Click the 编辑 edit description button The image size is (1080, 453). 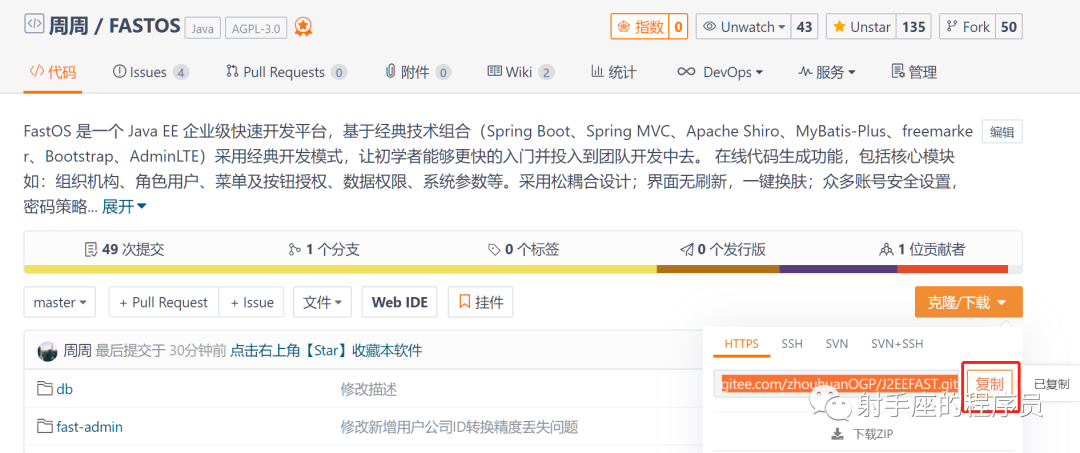(x=1001, y=132)
